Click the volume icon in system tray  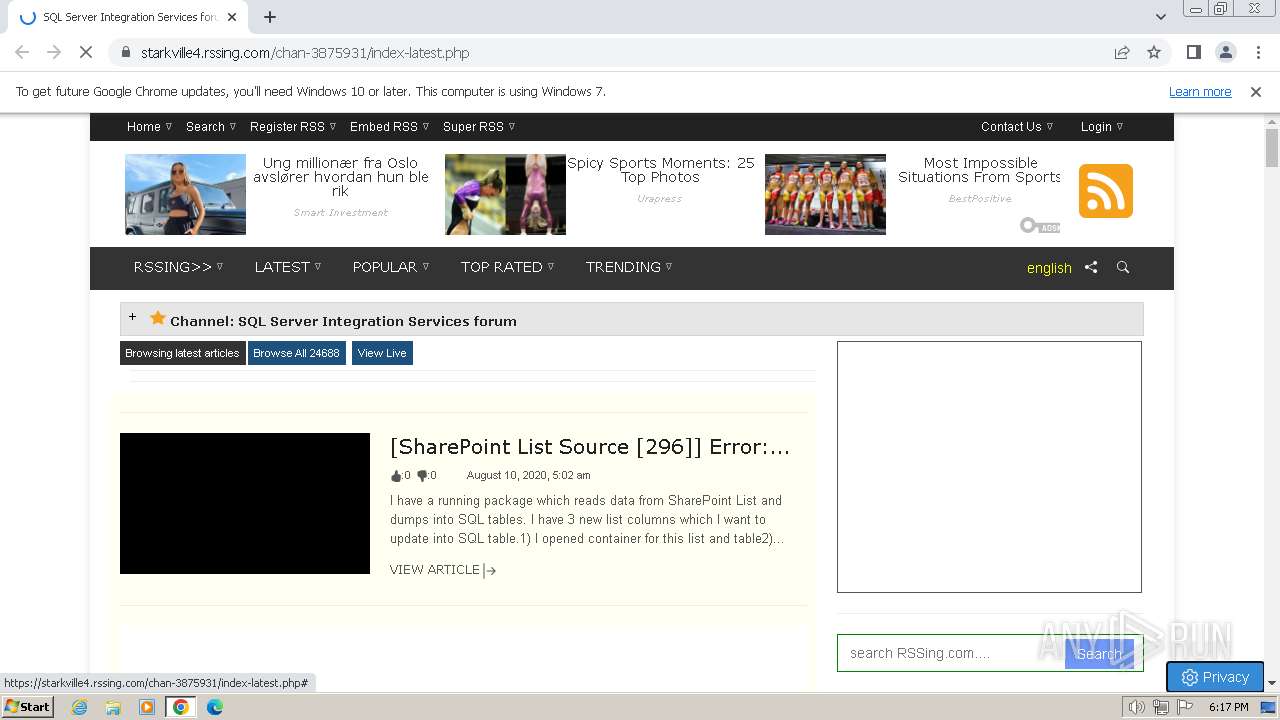coord(1137,707)
